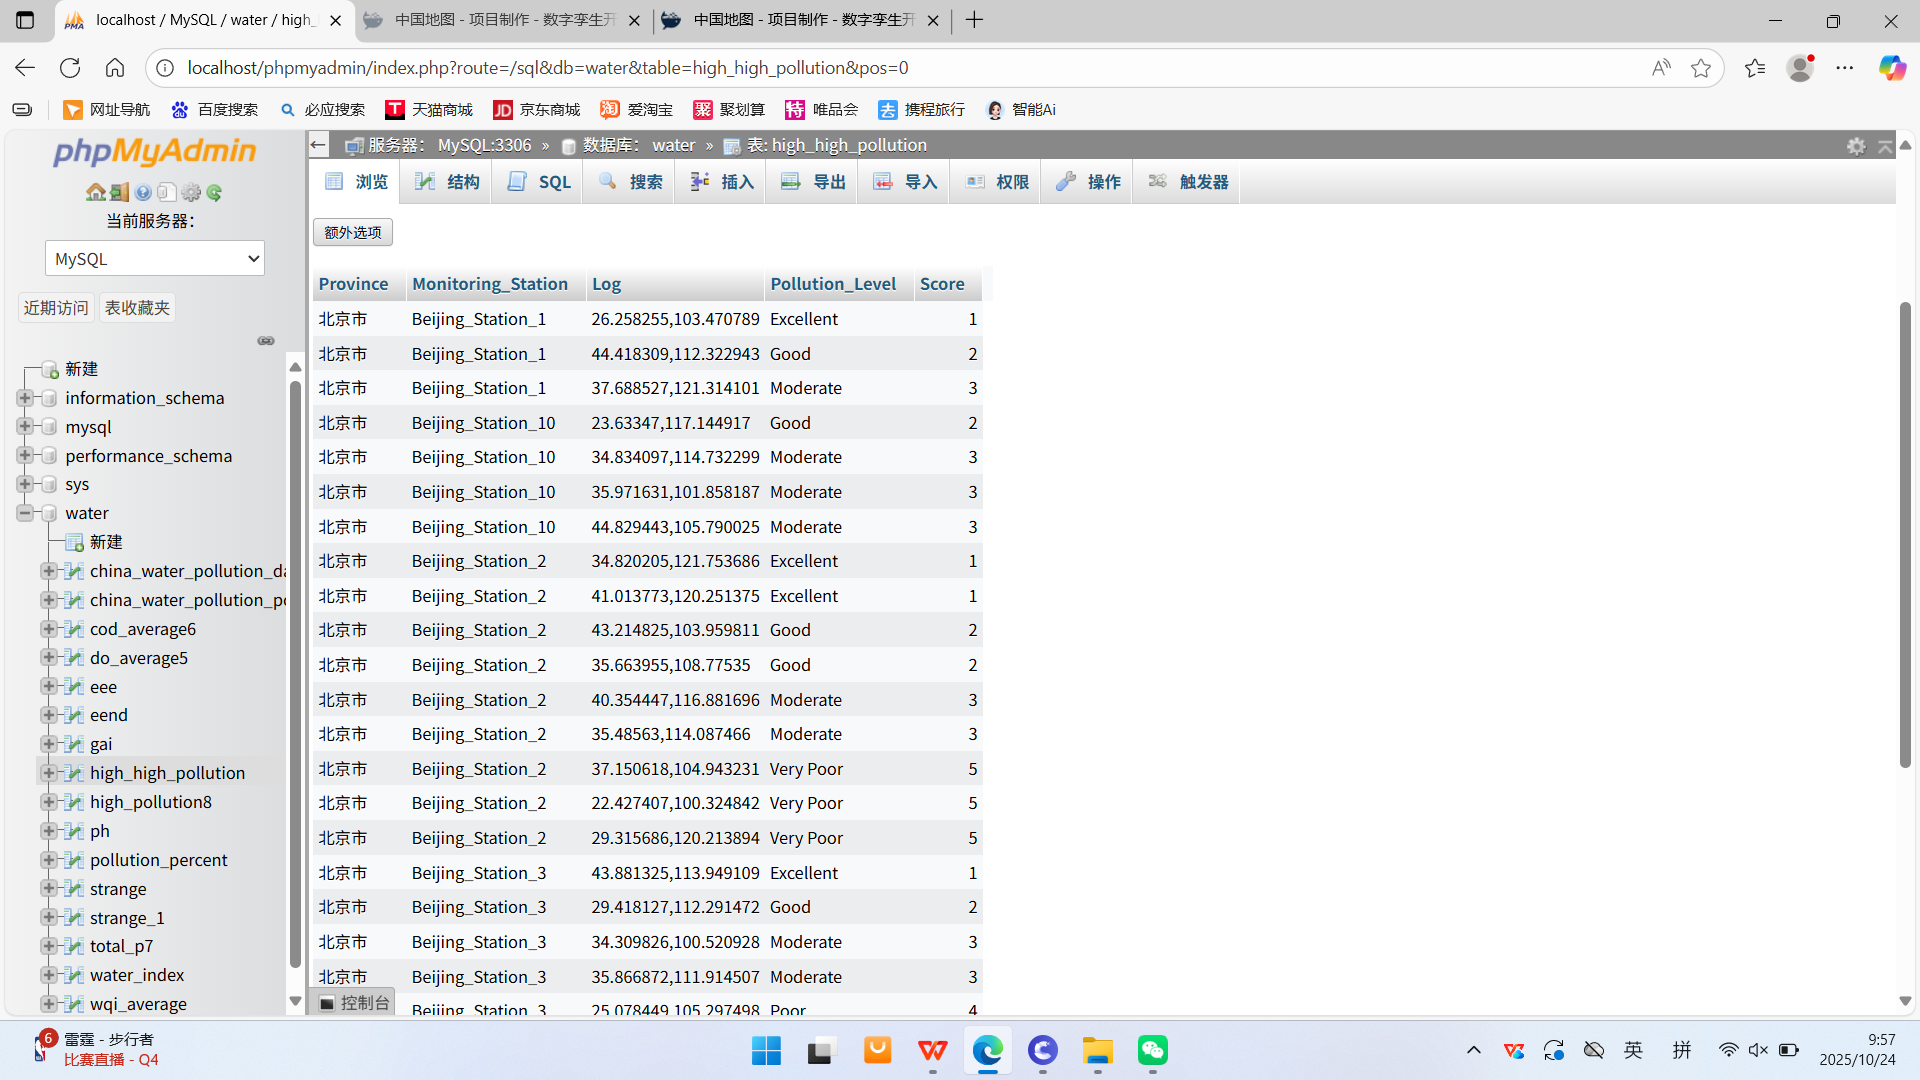Viewport: 1920px width, 1080px height.
Task: Open the 导出 export tab
Action: click(x=814, y=182)
